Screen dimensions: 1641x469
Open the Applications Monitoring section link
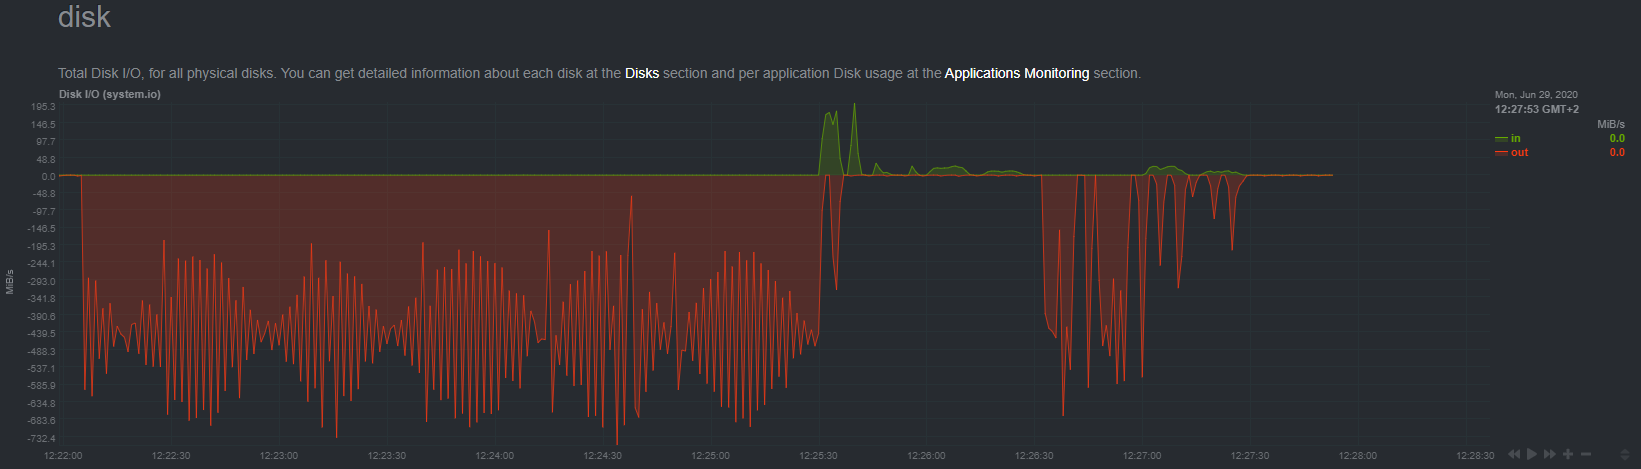click(x=1016, y=73)
